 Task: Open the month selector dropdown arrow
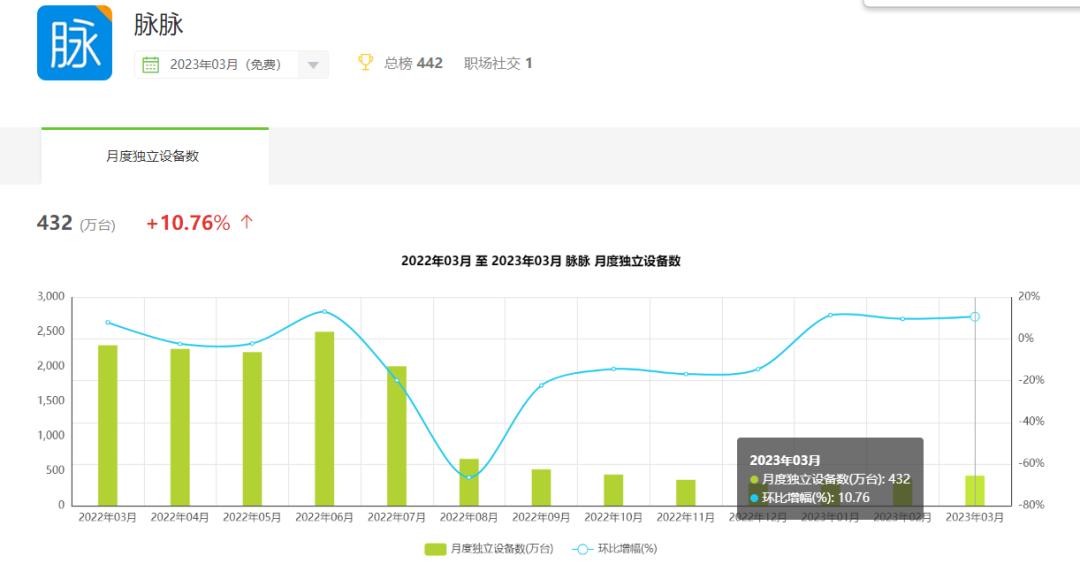coord(312,62)
